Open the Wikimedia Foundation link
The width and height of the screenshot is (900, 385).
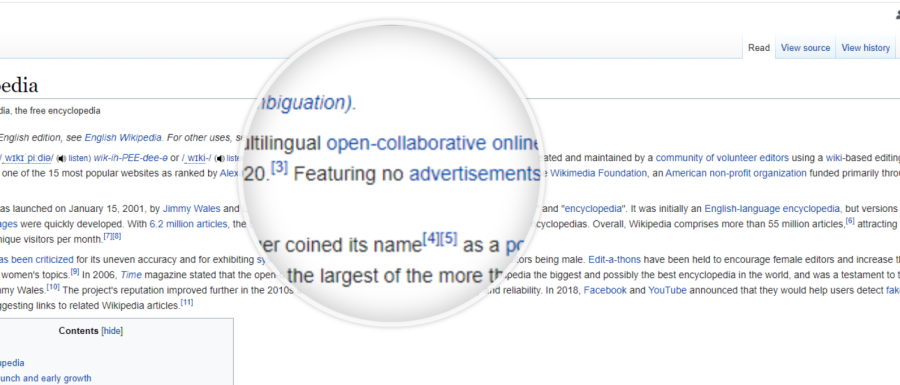point(598,173)
